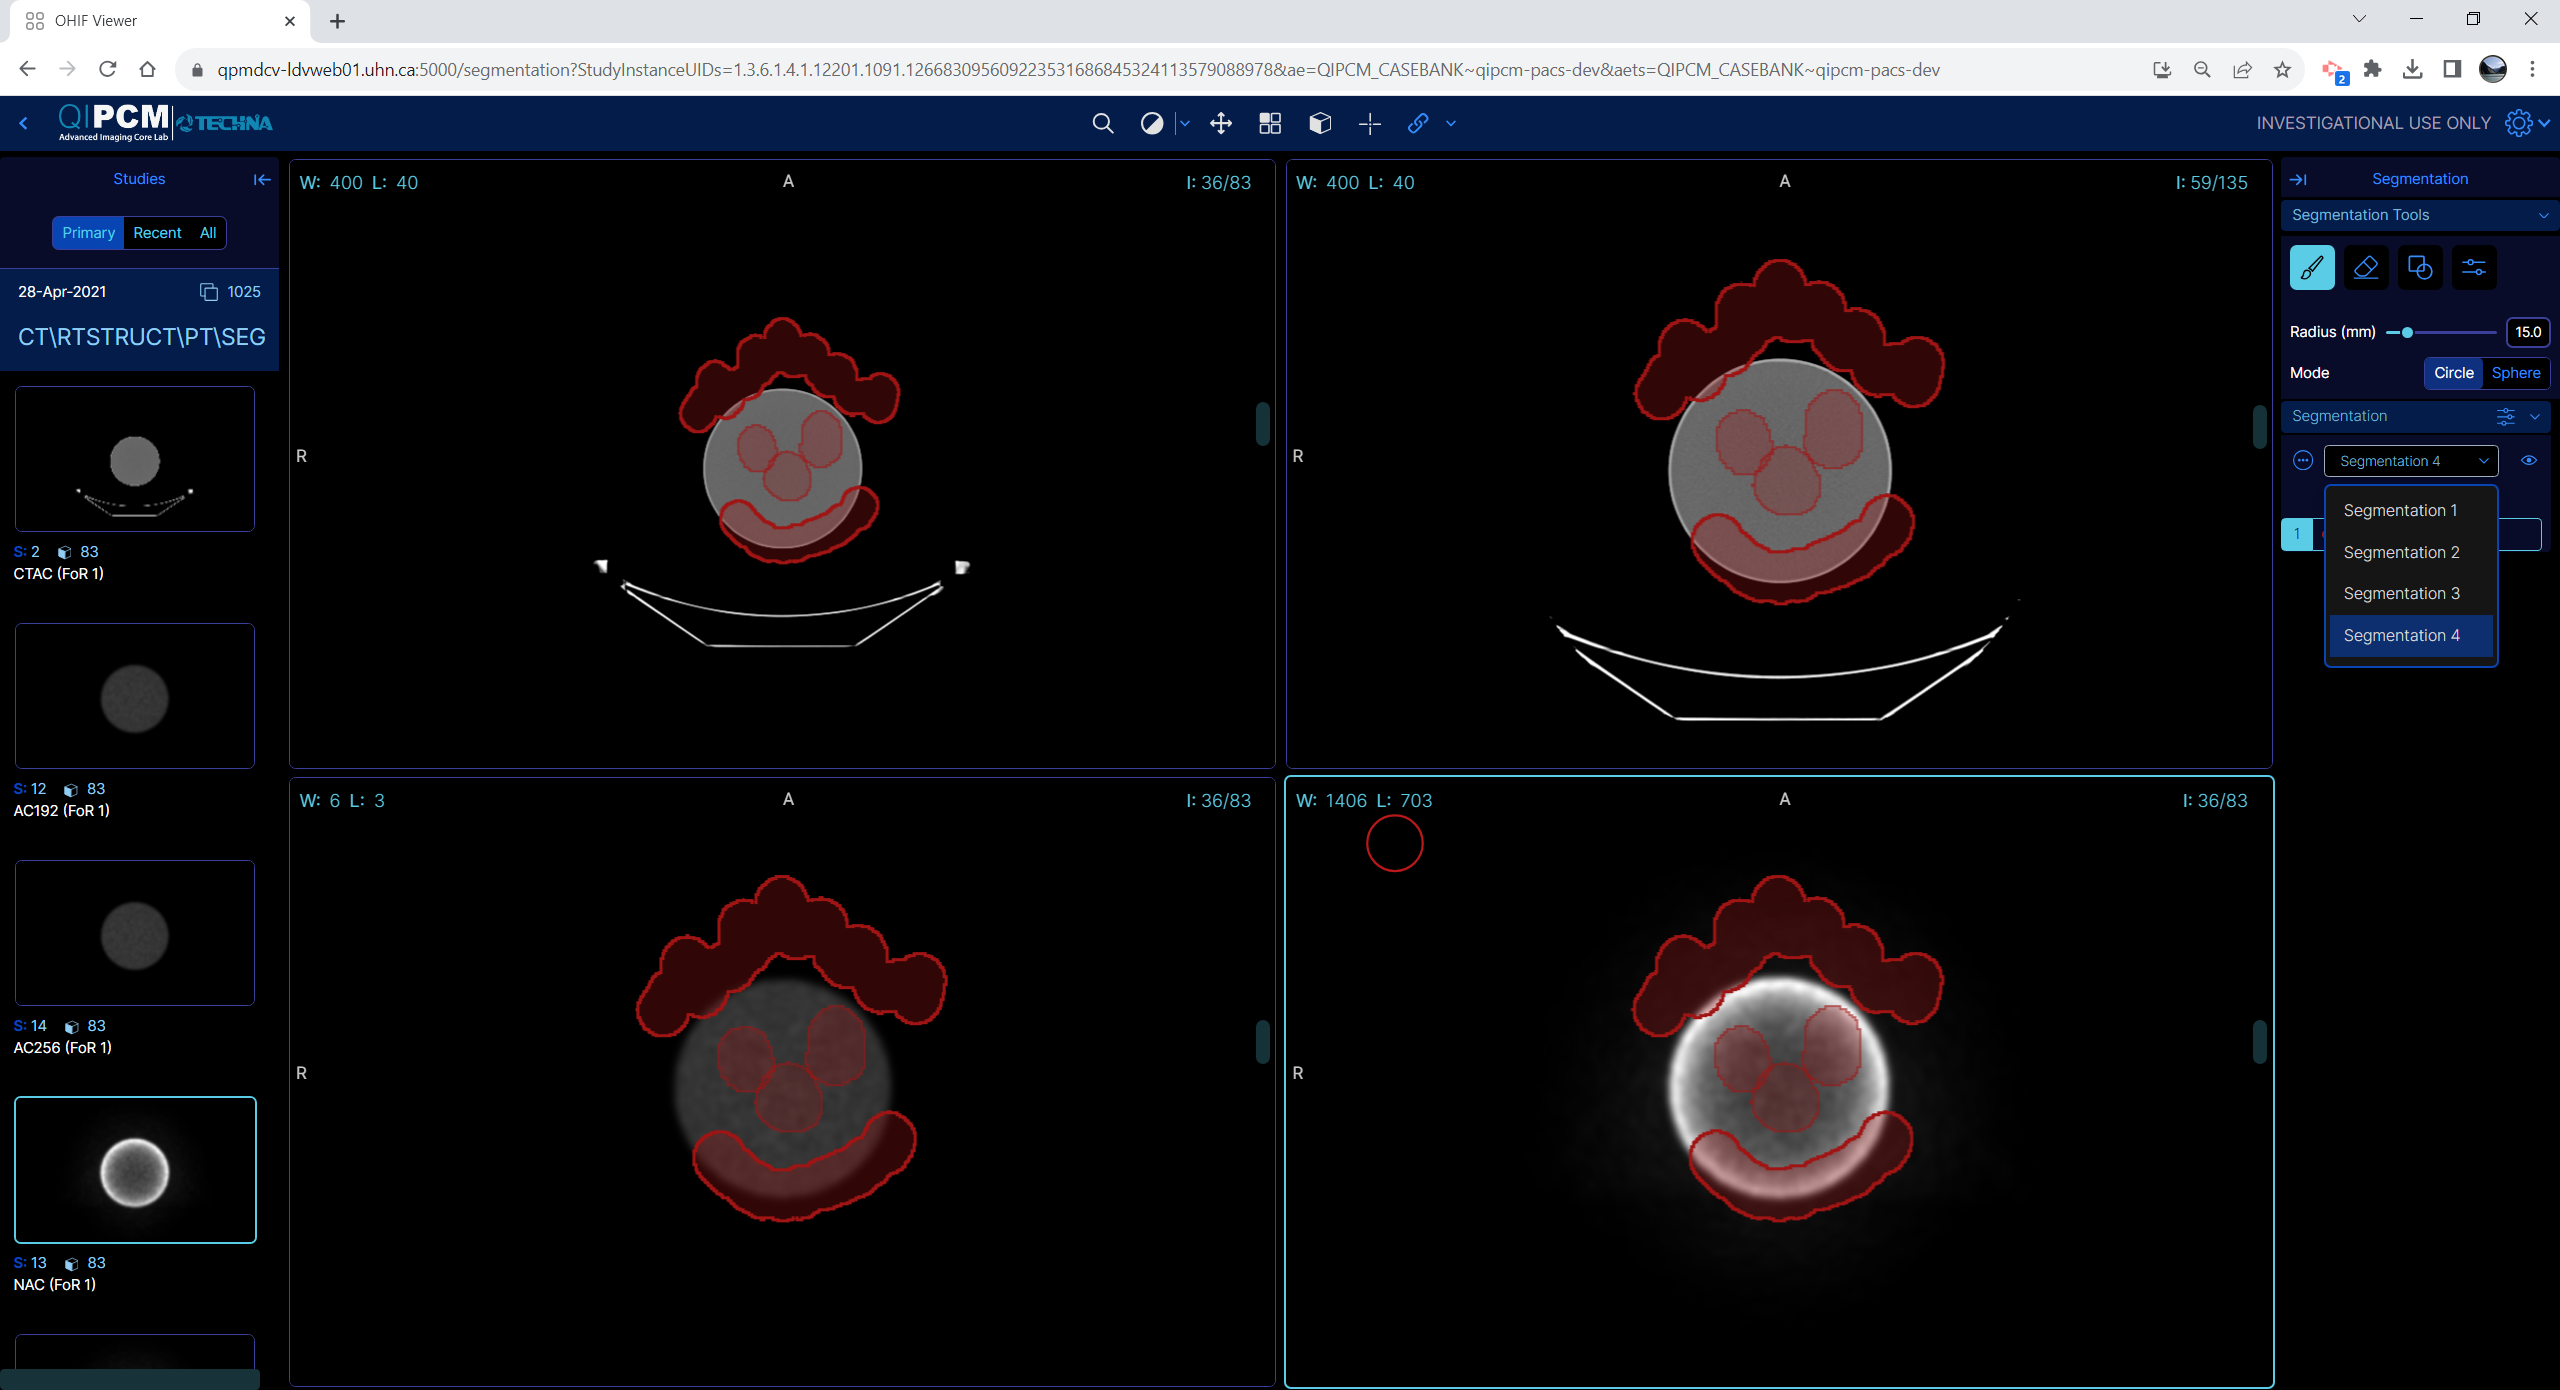Switch brush Mode to Circle
The image size is (2560, 1390).
click(x=2453, y=372)
